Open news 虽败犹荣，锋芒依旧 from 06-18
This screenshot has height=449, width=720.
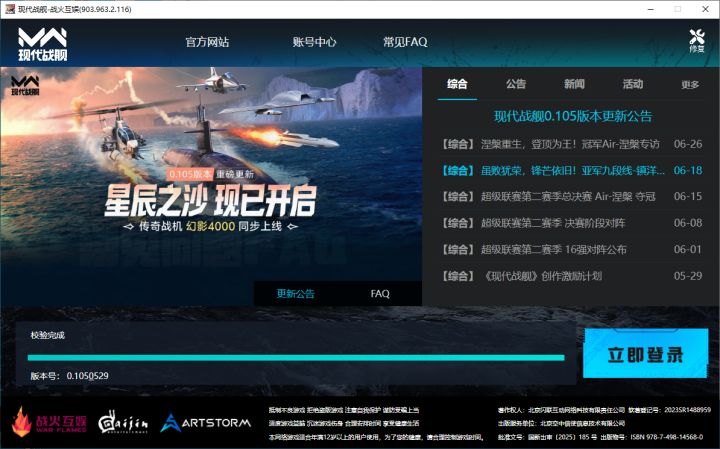(571, 170)
